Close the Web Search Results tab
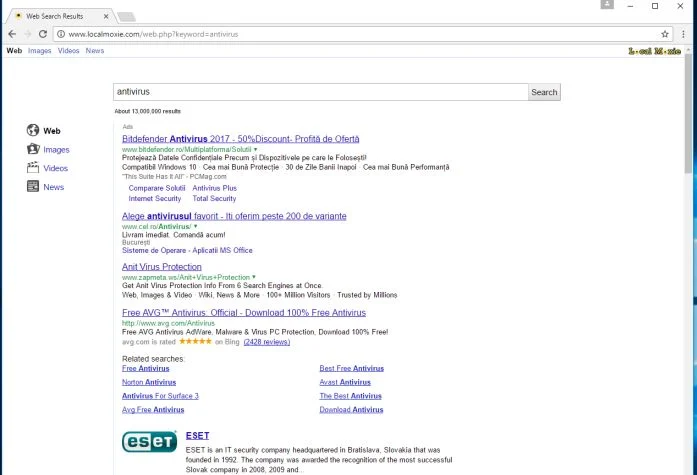 tap(106, 16)
